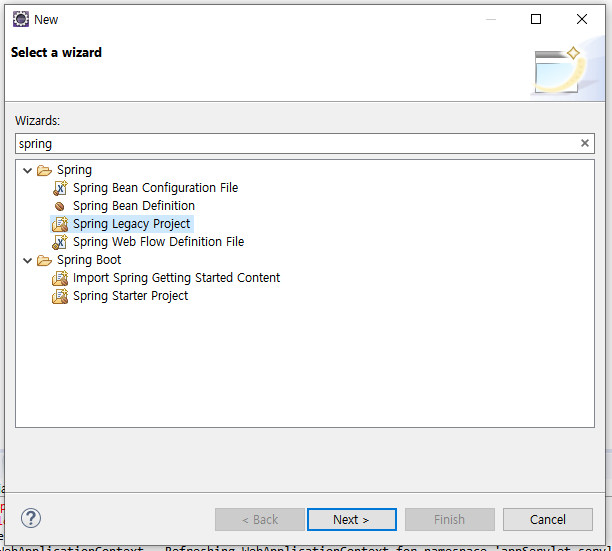612x551 pixels.
Task: Click the Spring Web Flow Definition File icon
Action: pos(60,242)
